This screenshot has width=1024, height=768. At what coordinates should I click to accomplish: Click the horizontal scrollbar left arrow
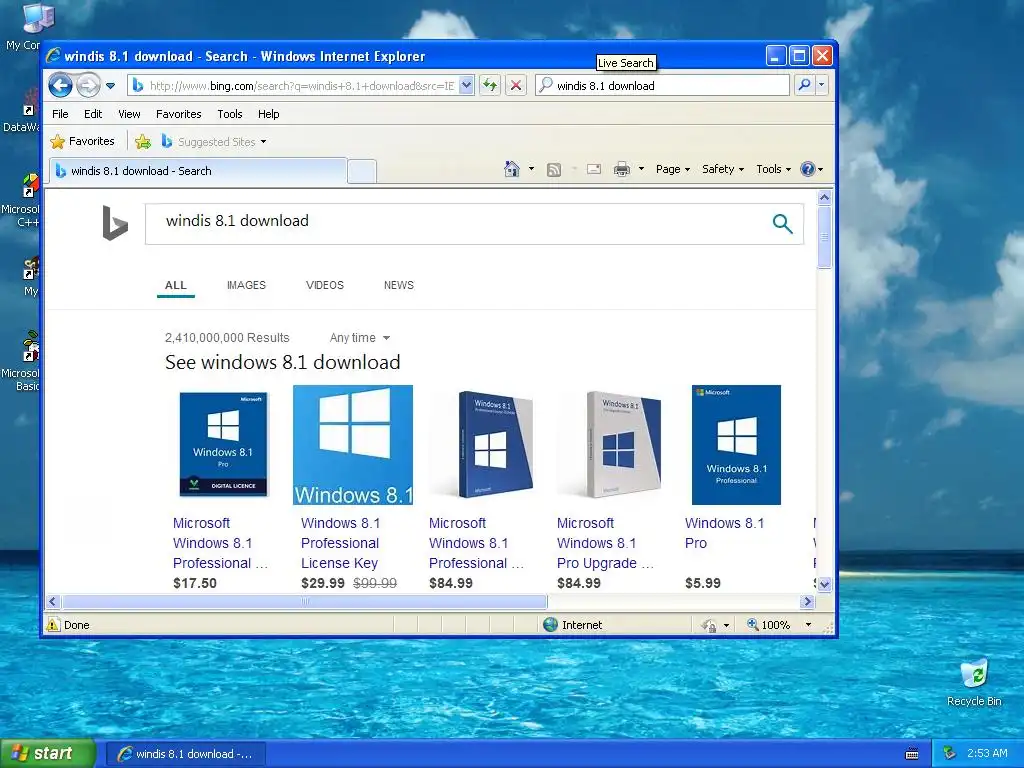(x=53, y=601)
